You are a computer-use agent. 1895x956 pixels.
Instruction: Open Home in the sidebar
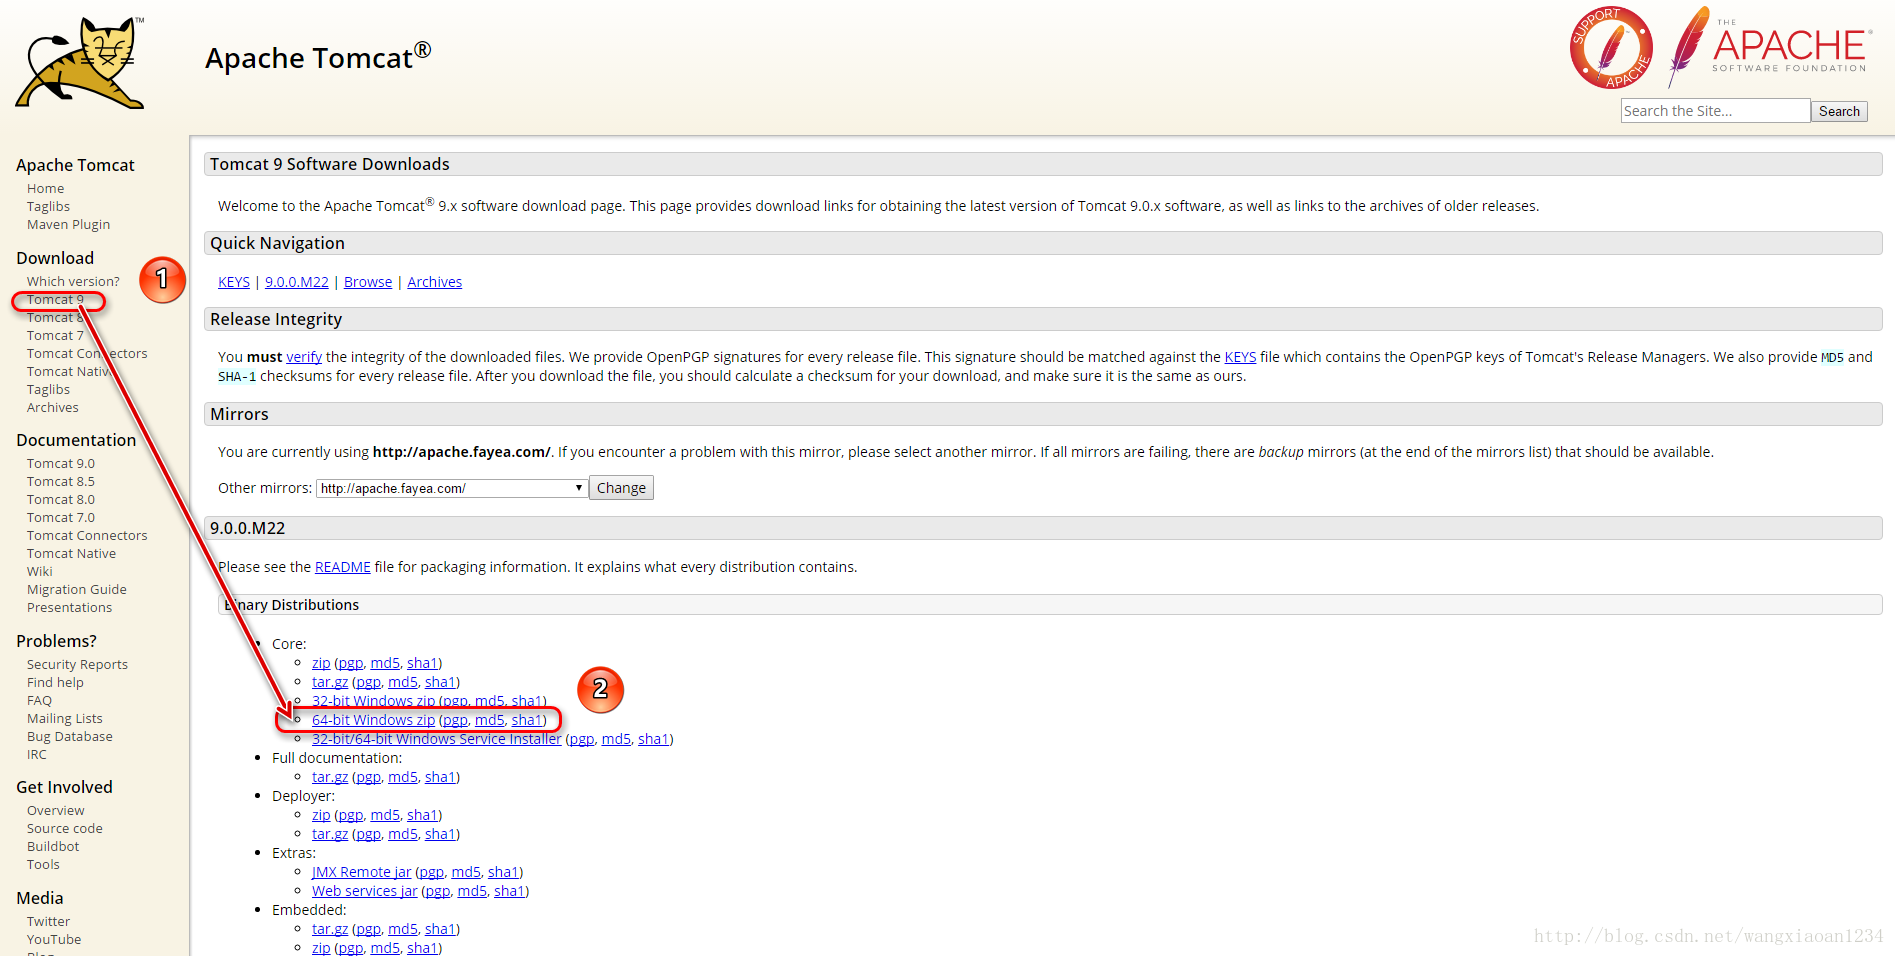(x=45, y=188)
